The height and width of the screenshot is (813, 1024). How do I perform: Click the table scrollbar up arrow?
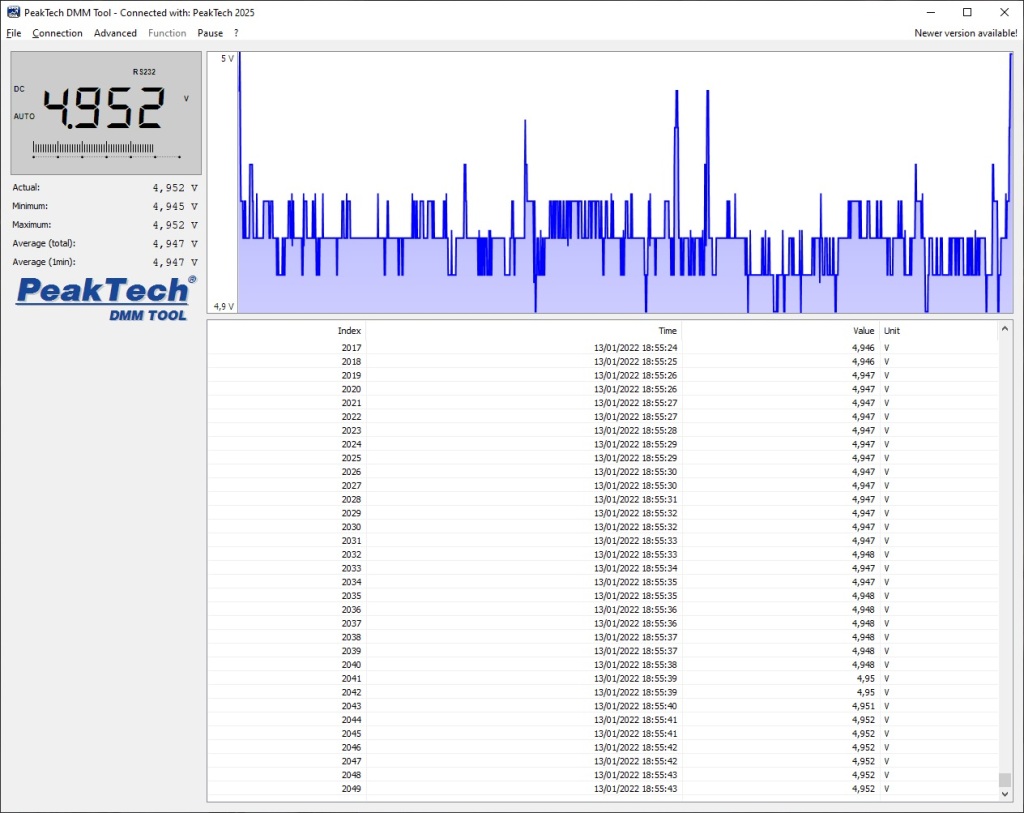pyautogui.click(x=1005, y=328)
